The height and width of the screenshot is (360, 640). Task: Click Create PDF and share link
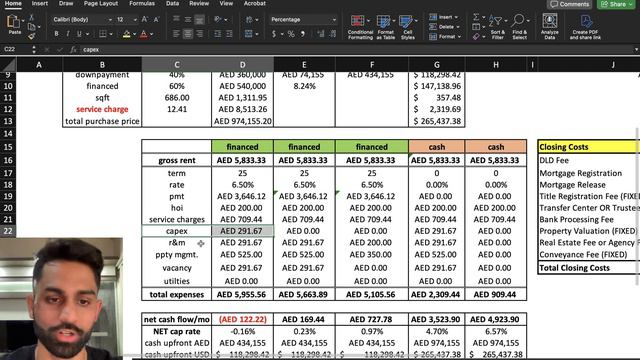(585, 27)
